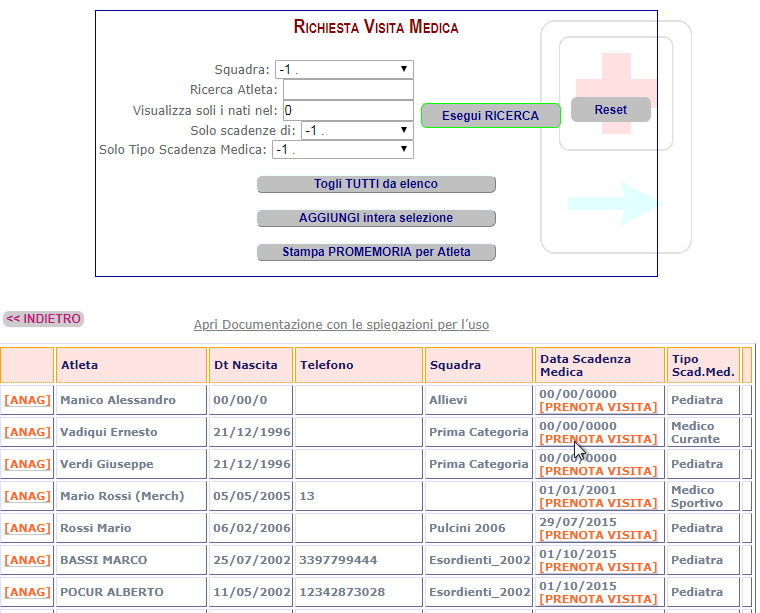Click PRENOTA VISITA for BASSI MARCO

pos(598,567)
